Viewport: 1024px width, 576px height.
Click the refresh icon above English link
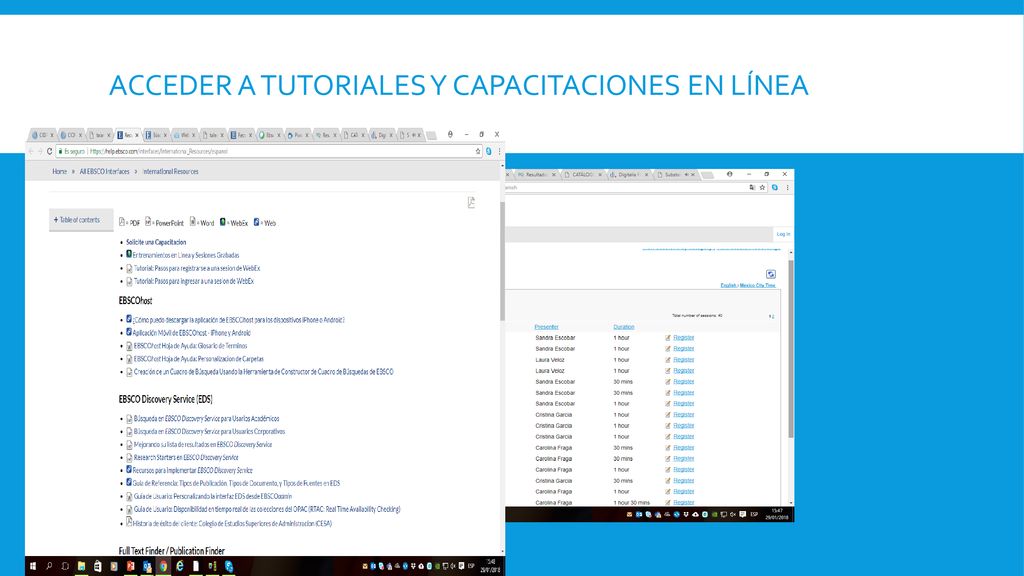point(771,274)
